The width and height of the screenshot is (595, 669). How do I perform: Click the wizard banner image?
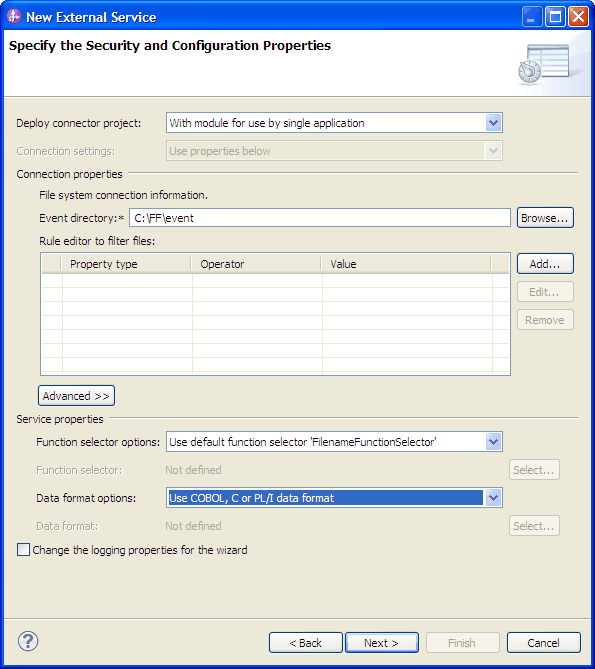click(x=548, y=65)
